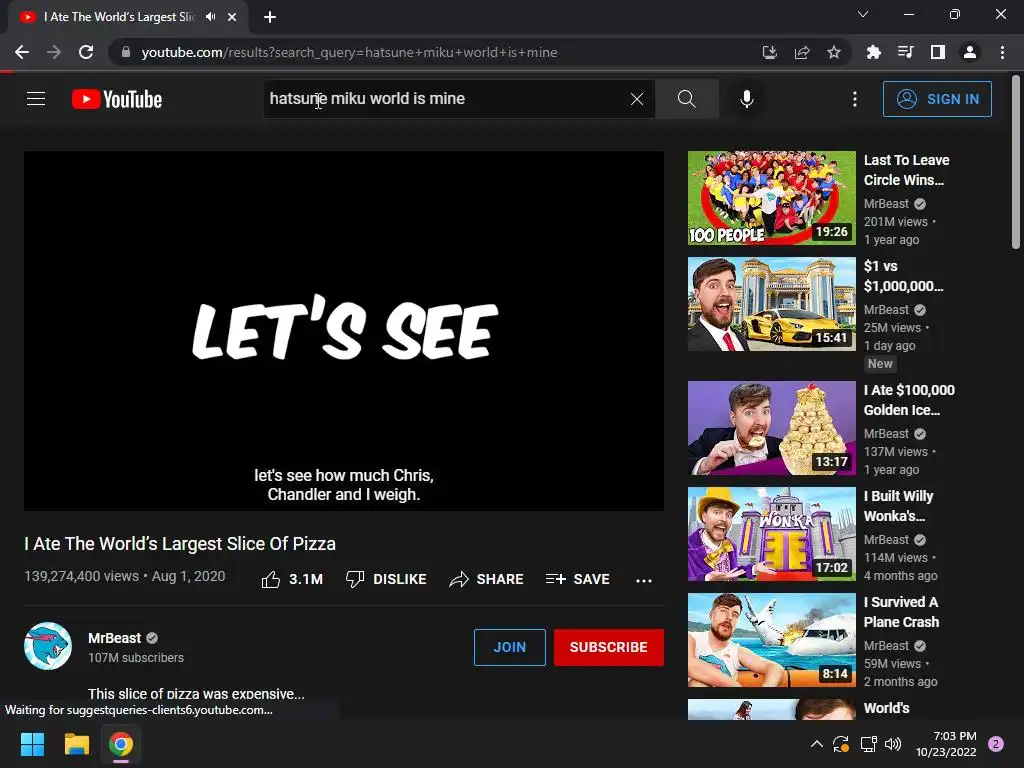Viewport: 1024px width, 768px height.
Task: Open the Windows Start menu
Action: point(32,744)
